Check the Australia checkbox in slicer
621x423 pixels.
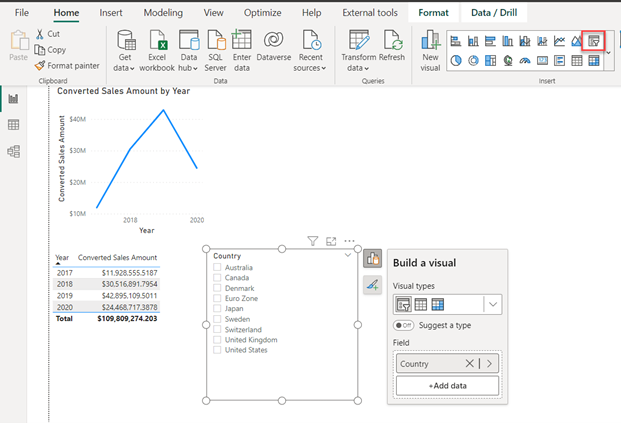click(x=217, y=268)
